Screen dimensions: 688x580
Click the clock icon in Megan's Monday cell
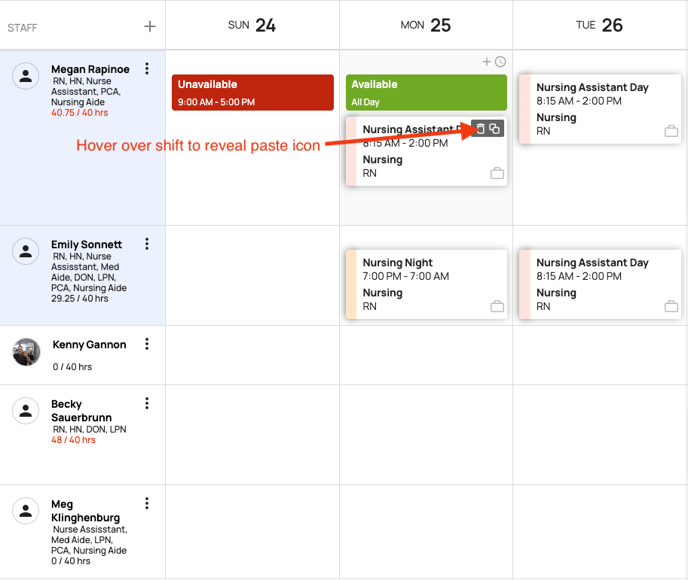coord(500,62)
